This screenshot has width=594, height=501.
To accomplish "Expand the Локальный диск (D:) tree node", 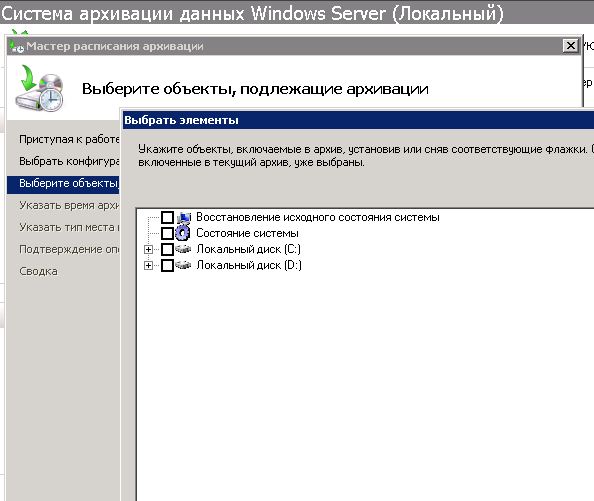I will [148, 265].
